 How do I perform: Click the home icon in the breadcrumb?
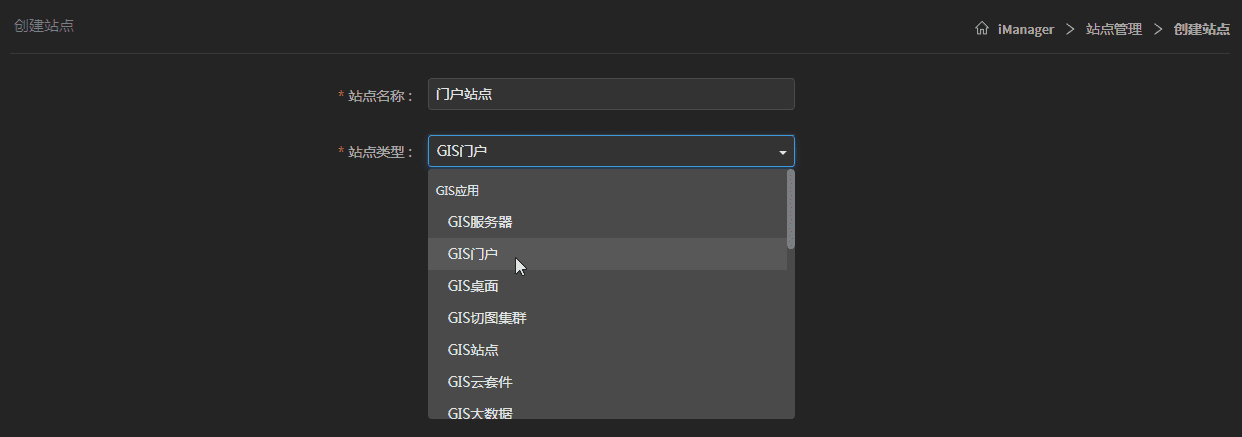[982, 29]
